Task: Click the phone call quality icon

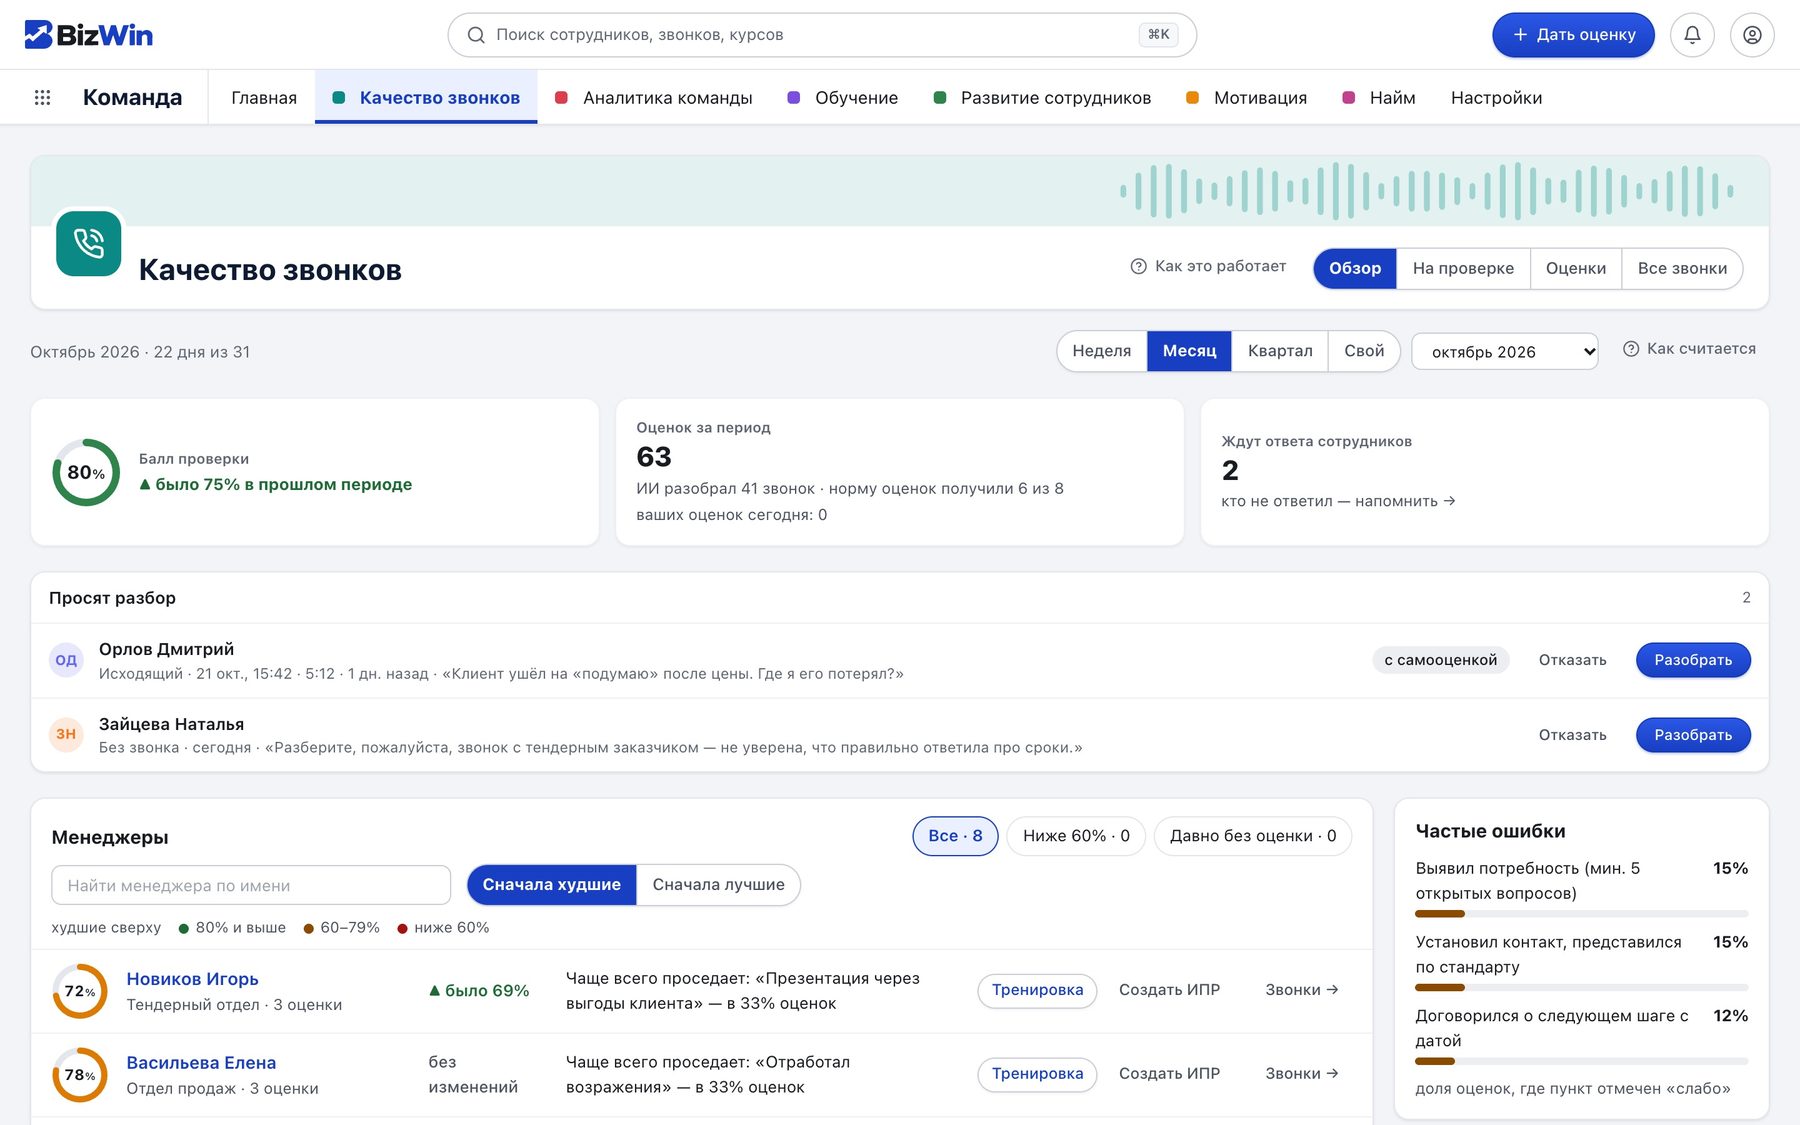Action: pyautogui.click(x=89, y=243)
